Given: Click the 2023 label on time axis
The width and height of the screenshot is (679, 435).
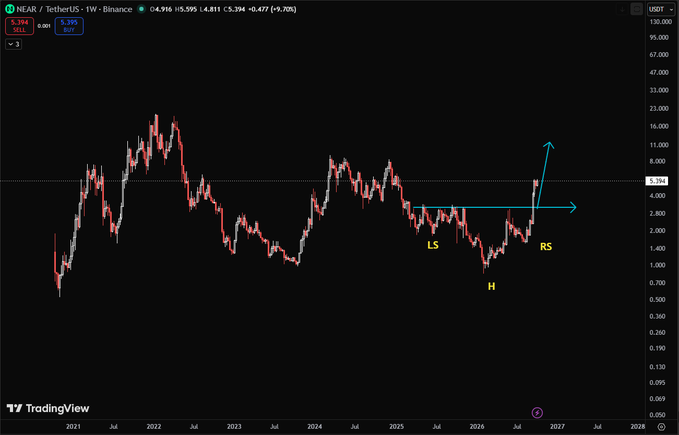Looking at the screenshot, I should 234,427.
